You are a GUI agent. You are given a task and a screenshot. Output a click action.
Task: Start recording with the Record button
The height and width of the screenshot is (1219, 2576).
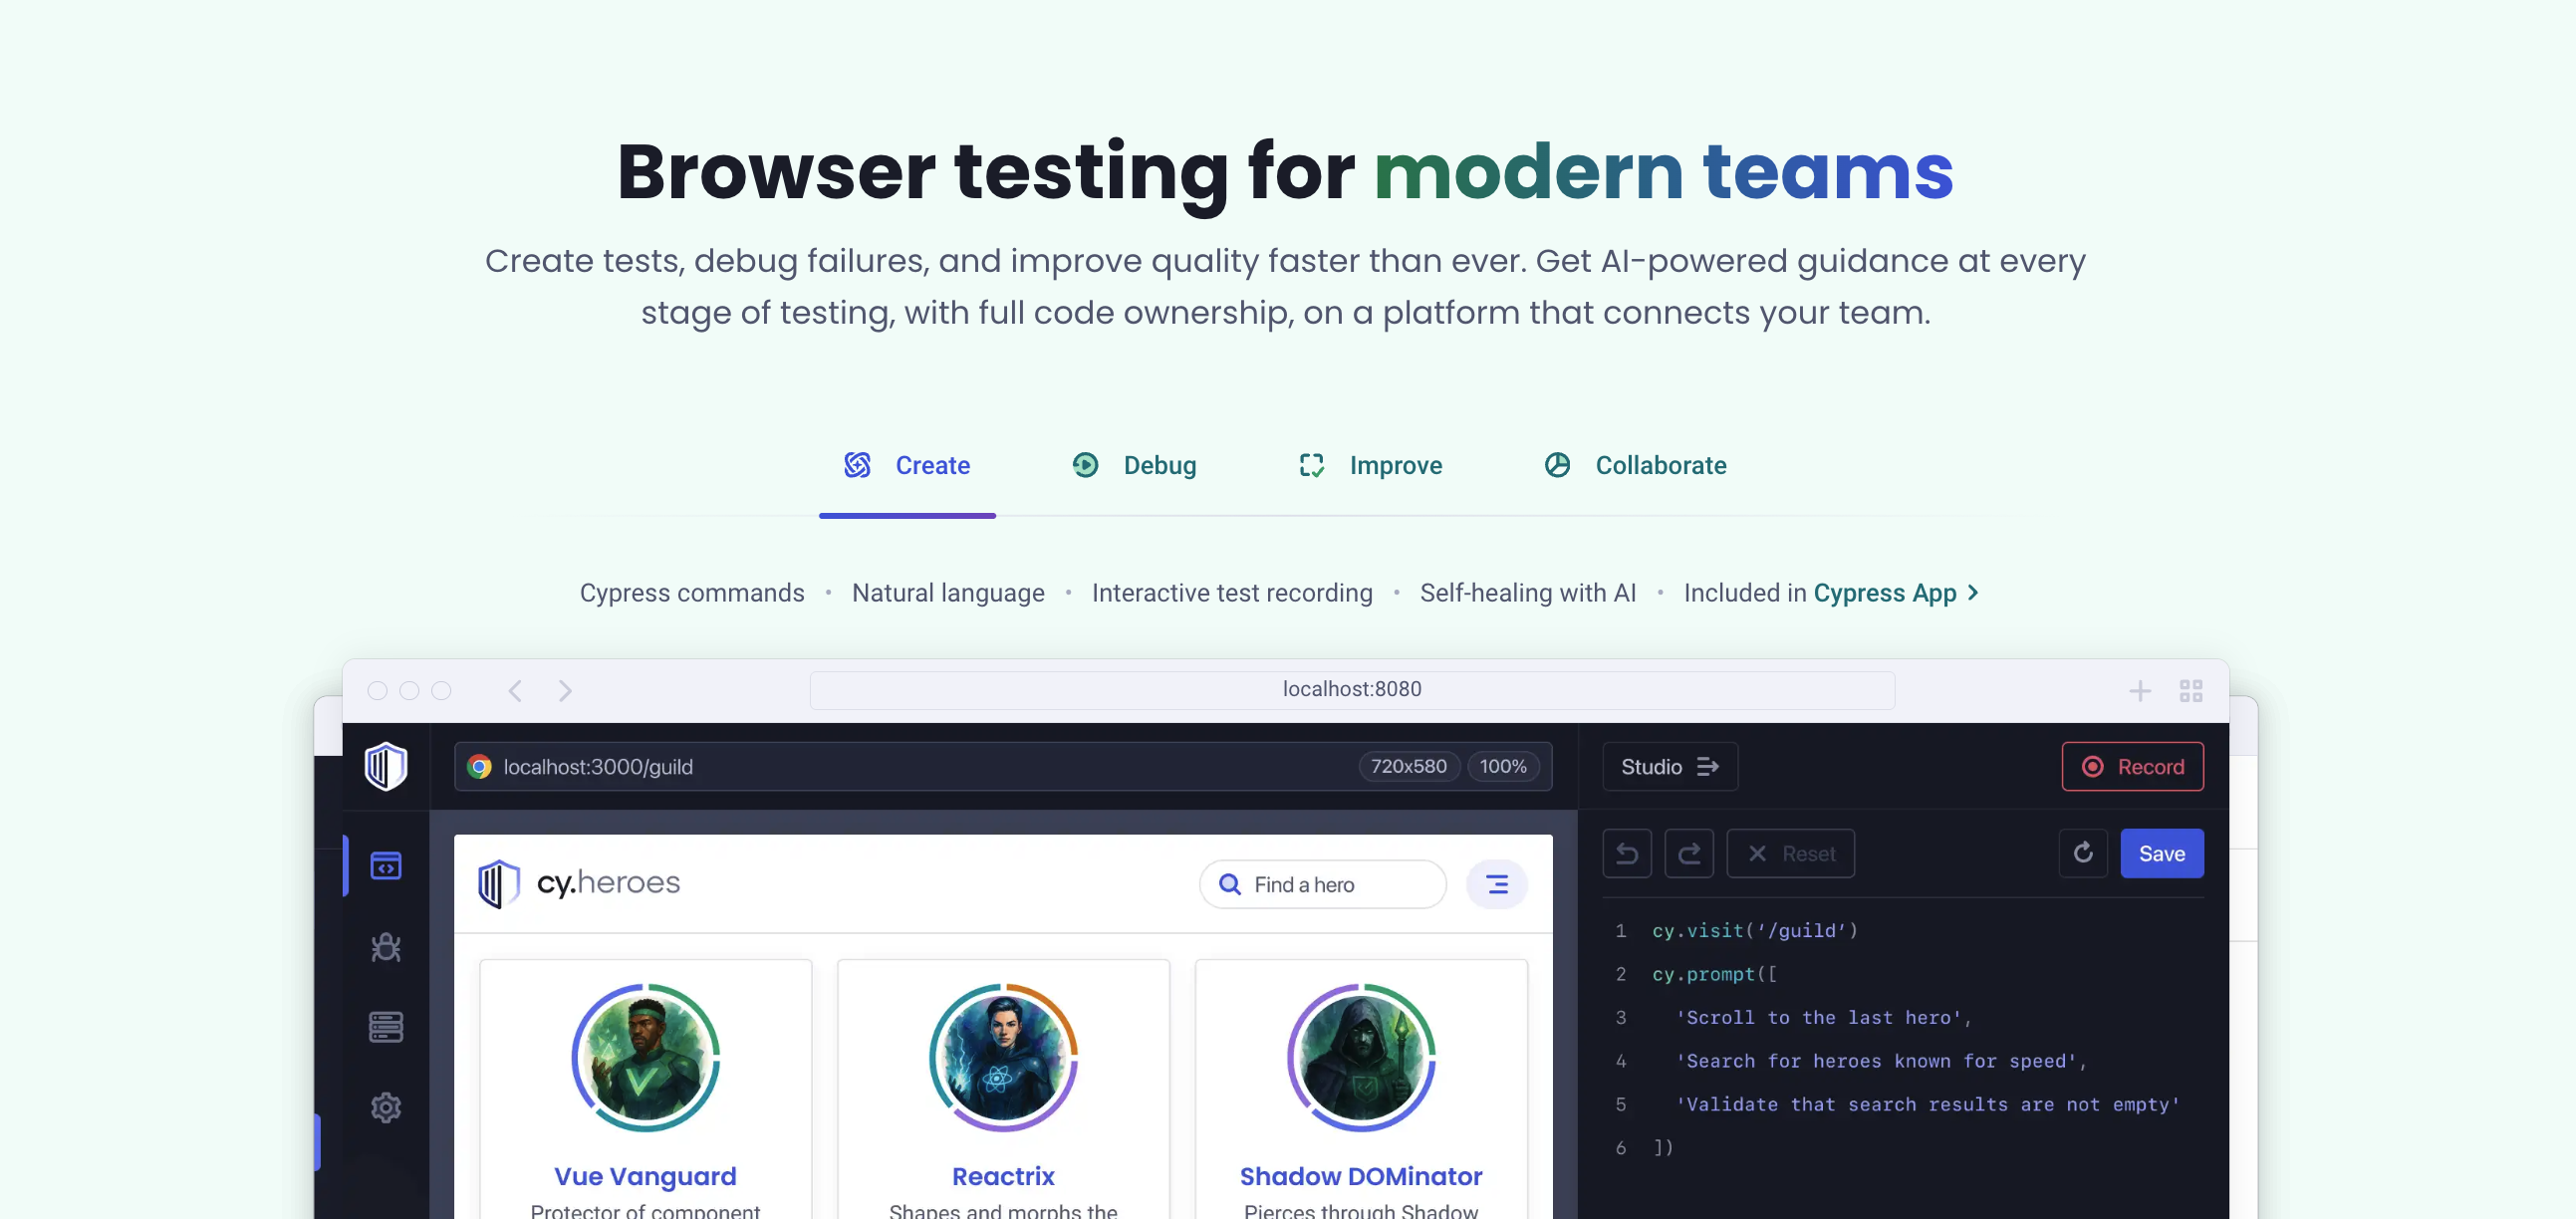click(2132, 767)
